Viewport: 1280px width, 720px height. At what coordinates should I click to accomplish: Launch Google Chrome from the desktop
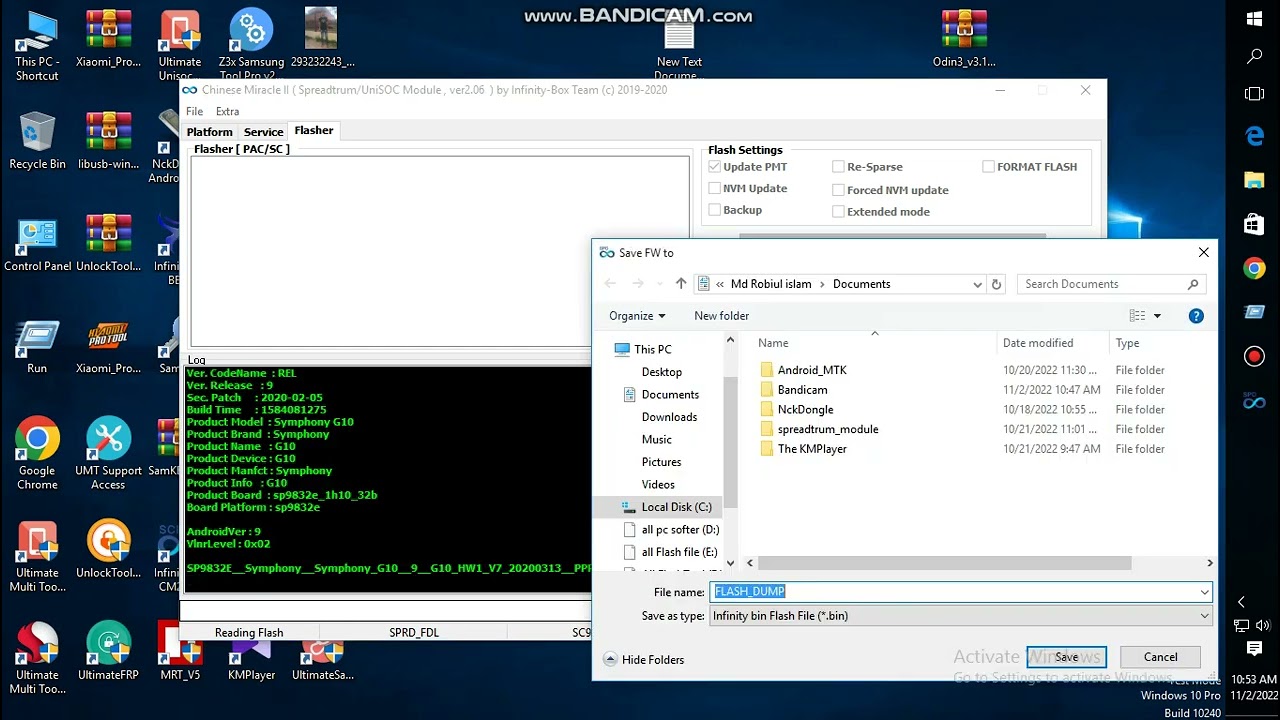tap(37, 453)
